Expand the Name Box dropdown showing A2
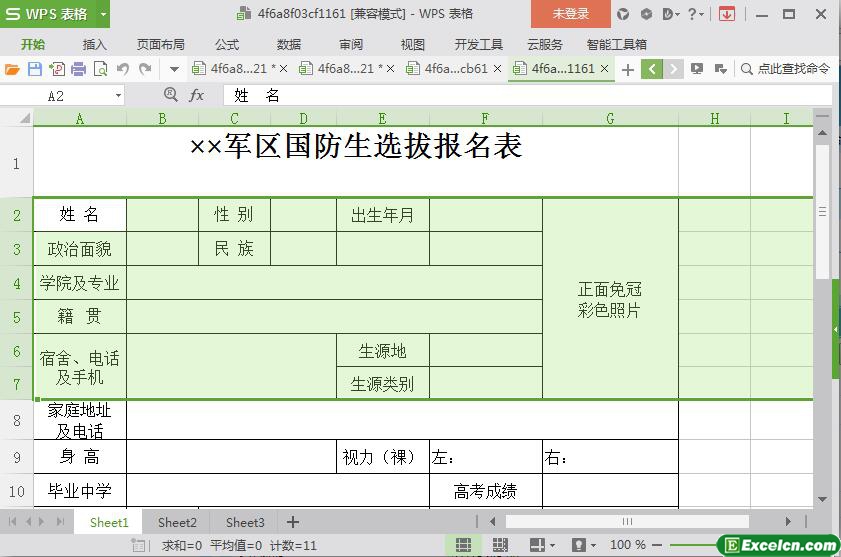The height and width of the screenshot is (557, 841). tap(118, 95)
